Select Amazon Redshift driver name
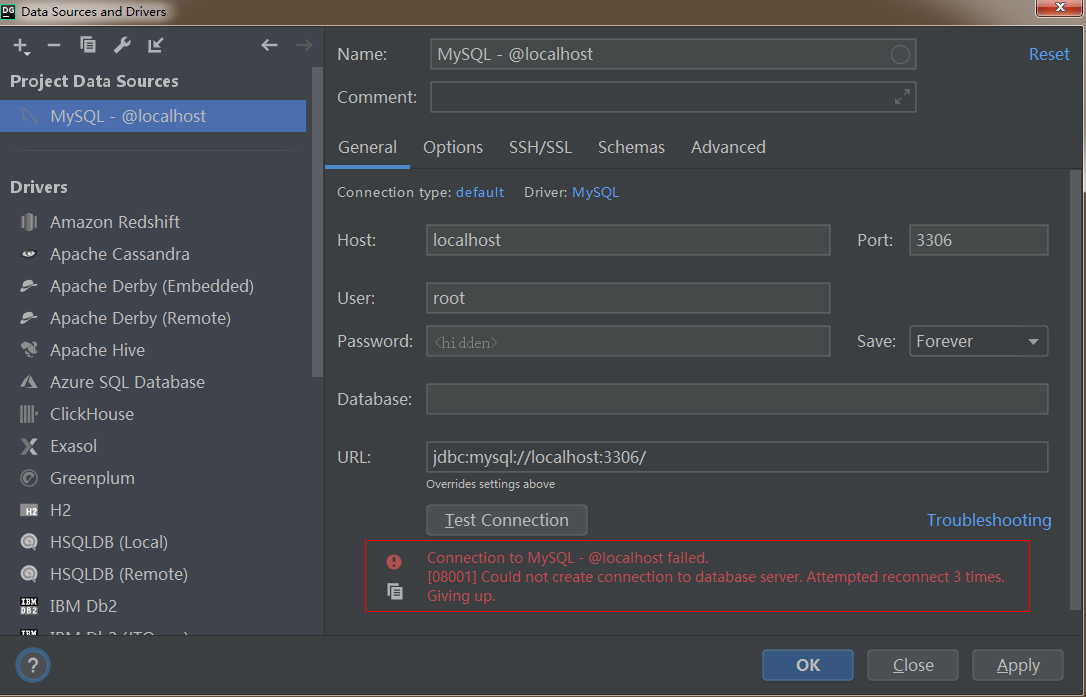1086x697 pixels. click(x=115, y=222)
